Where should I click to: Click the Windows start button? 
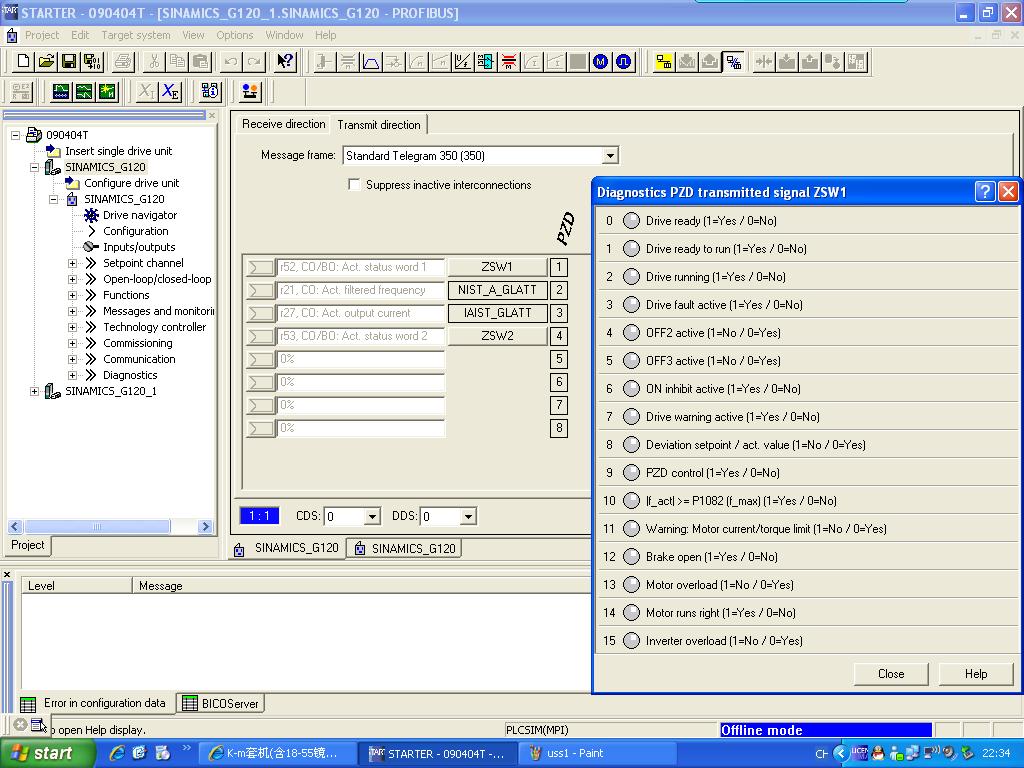point(46,753)
